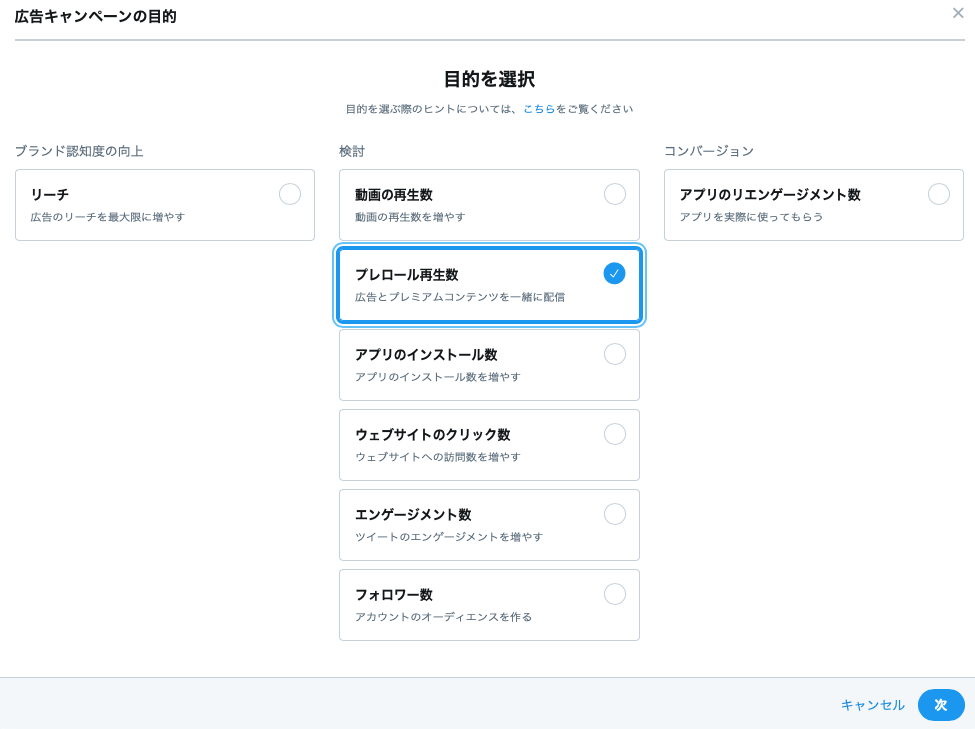The image size is (975, 729).
Task: Click the 広告のリーチを最大限に増やす description text
Action: (108, 217)
